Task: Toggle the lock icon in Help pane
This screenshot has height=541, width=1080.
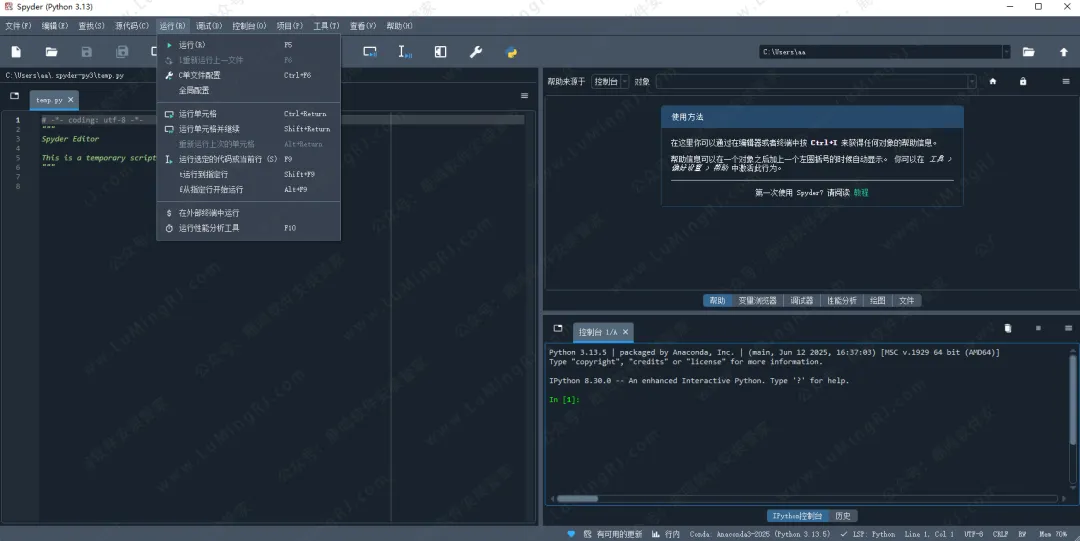Action: (1023, 82)
